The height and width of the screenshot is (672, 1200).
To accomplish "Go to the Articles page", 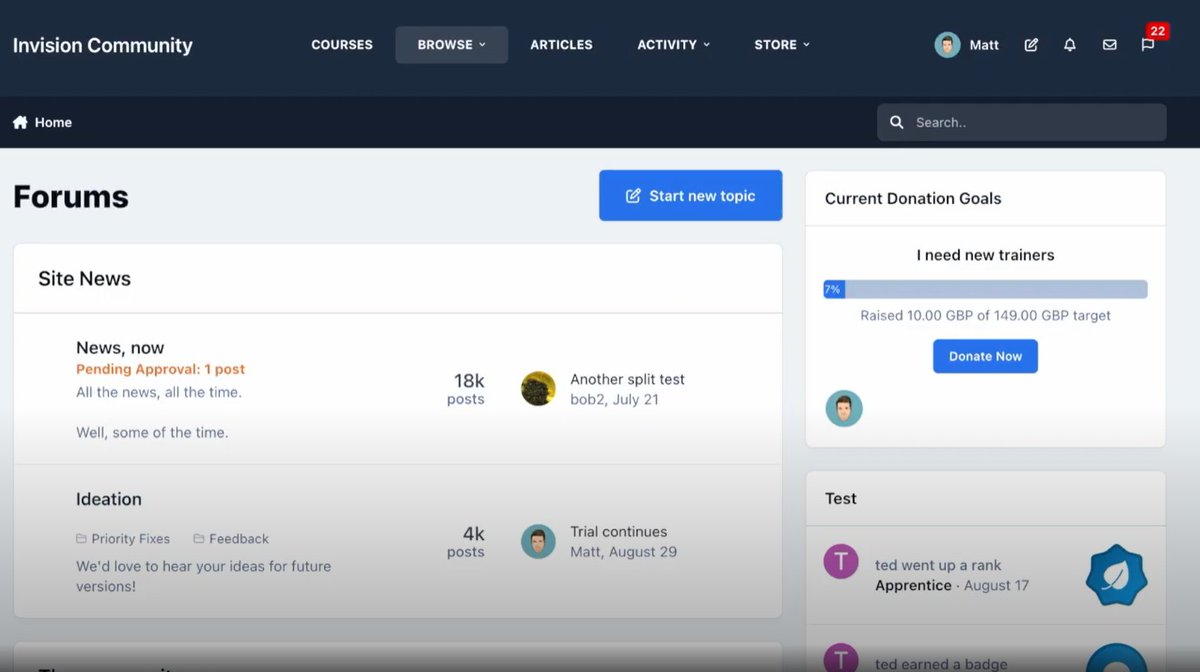I will 561,45.
